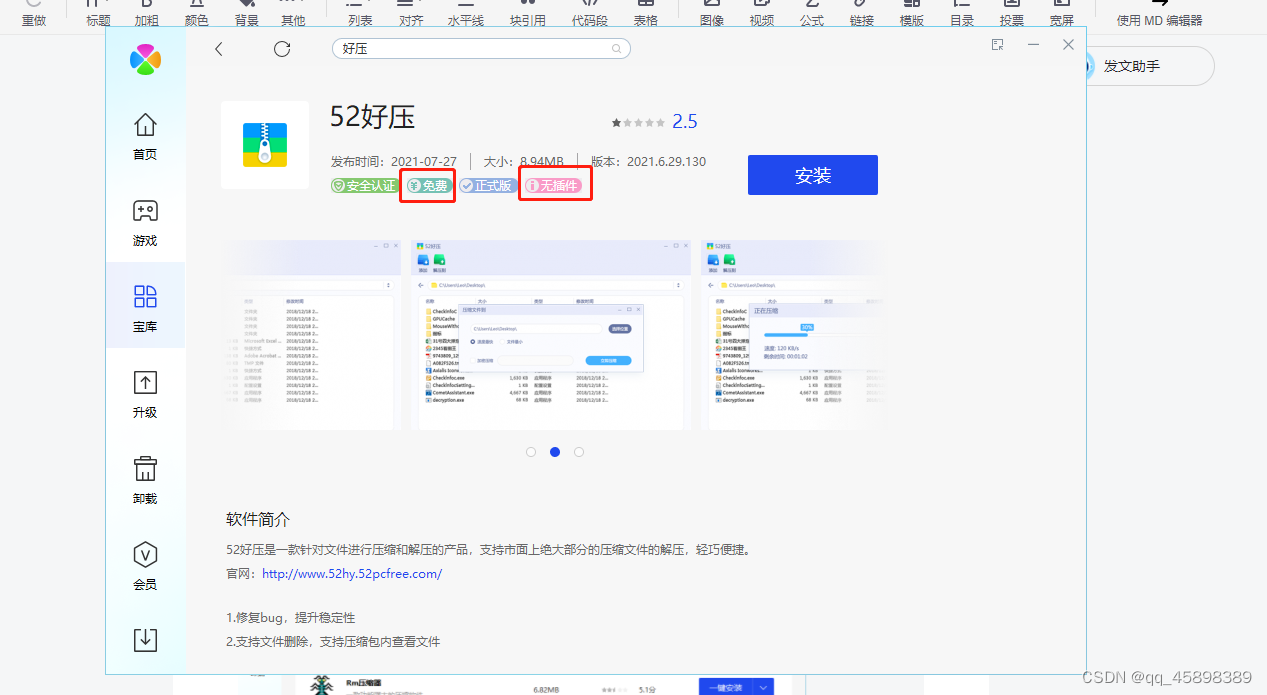1267x695 pixels.
Task: Click the star rating of 52好压
Action: [638, 122]
